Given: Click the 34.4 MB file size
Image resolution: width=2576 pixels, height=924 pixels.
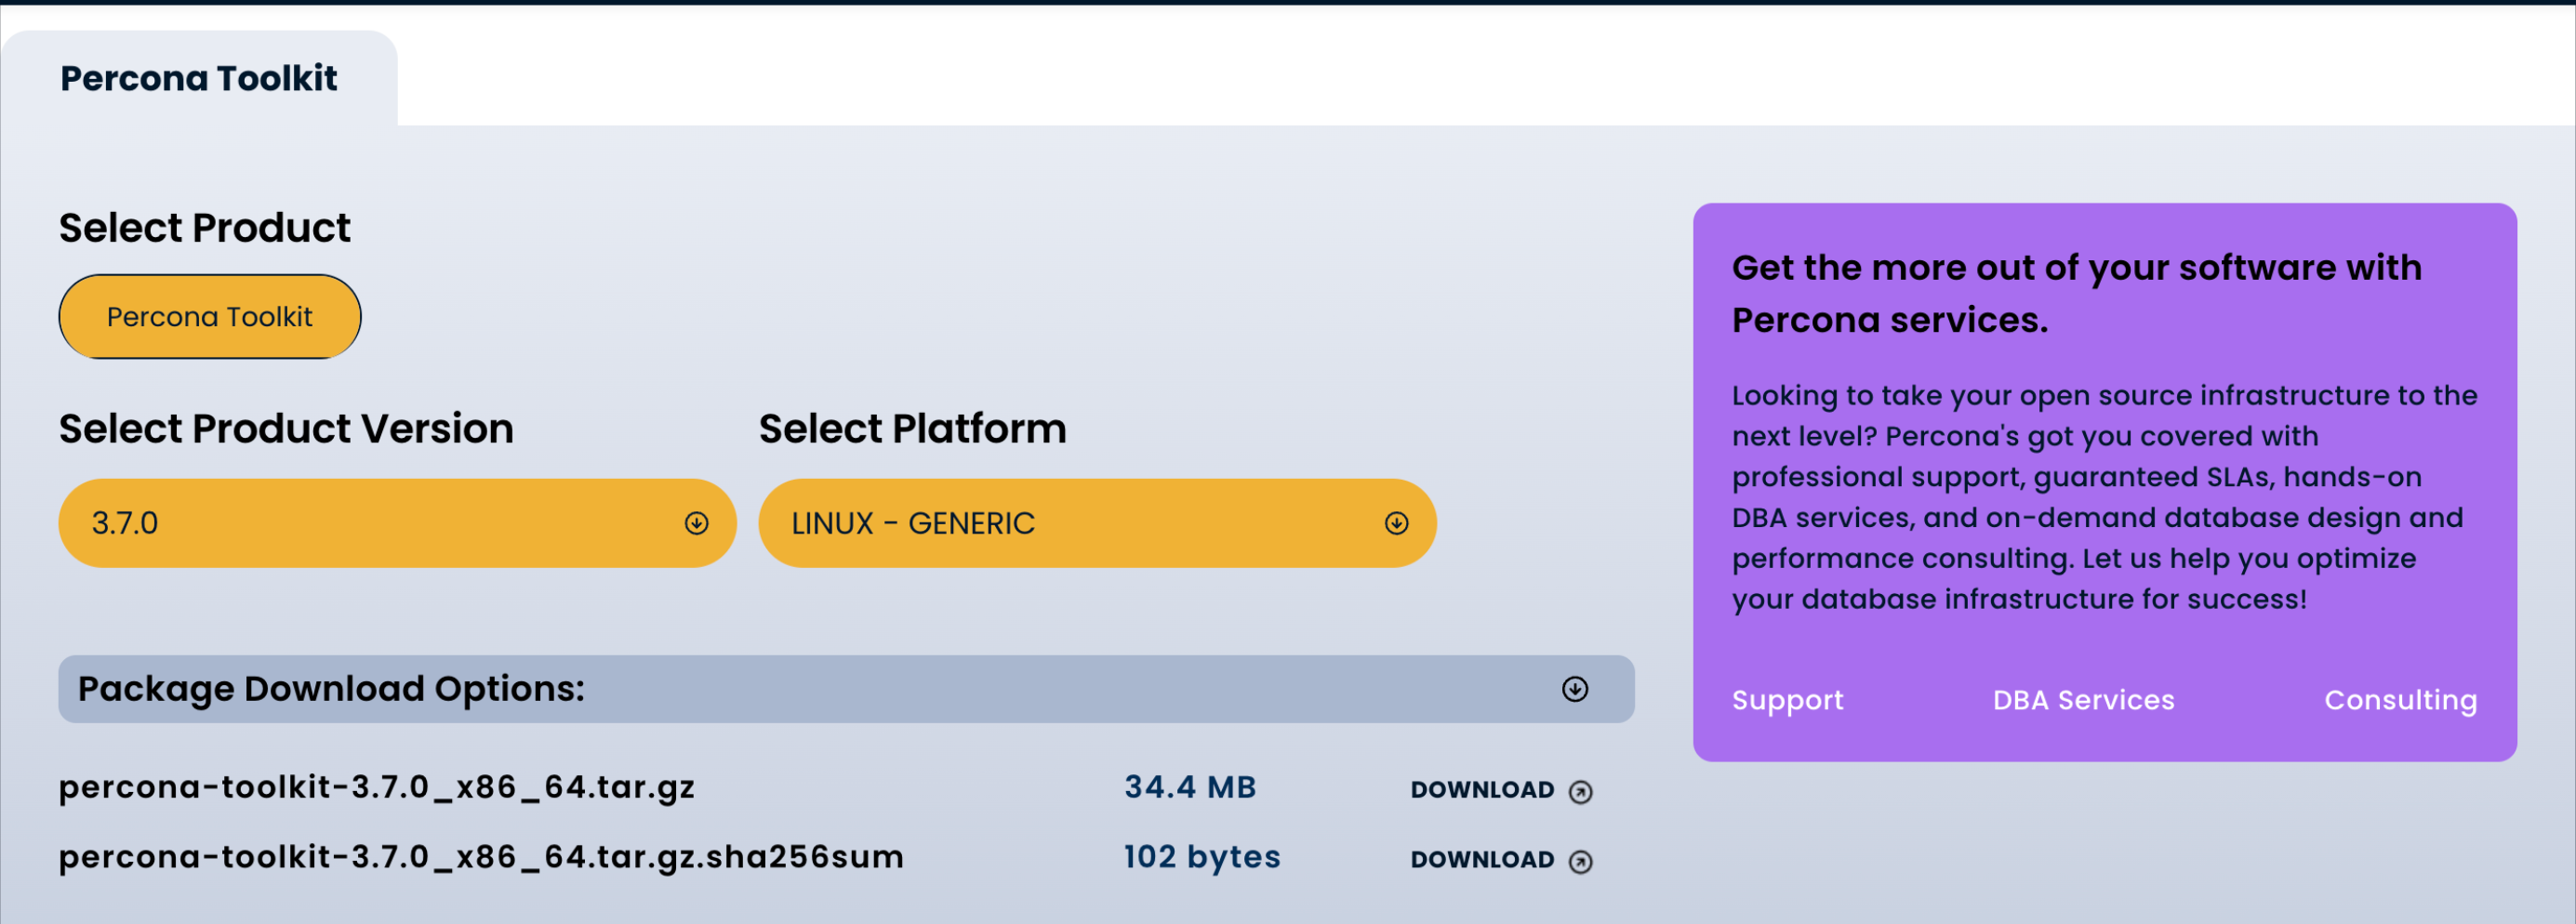Looking at the screenshot, I should tap(1190, 787).
